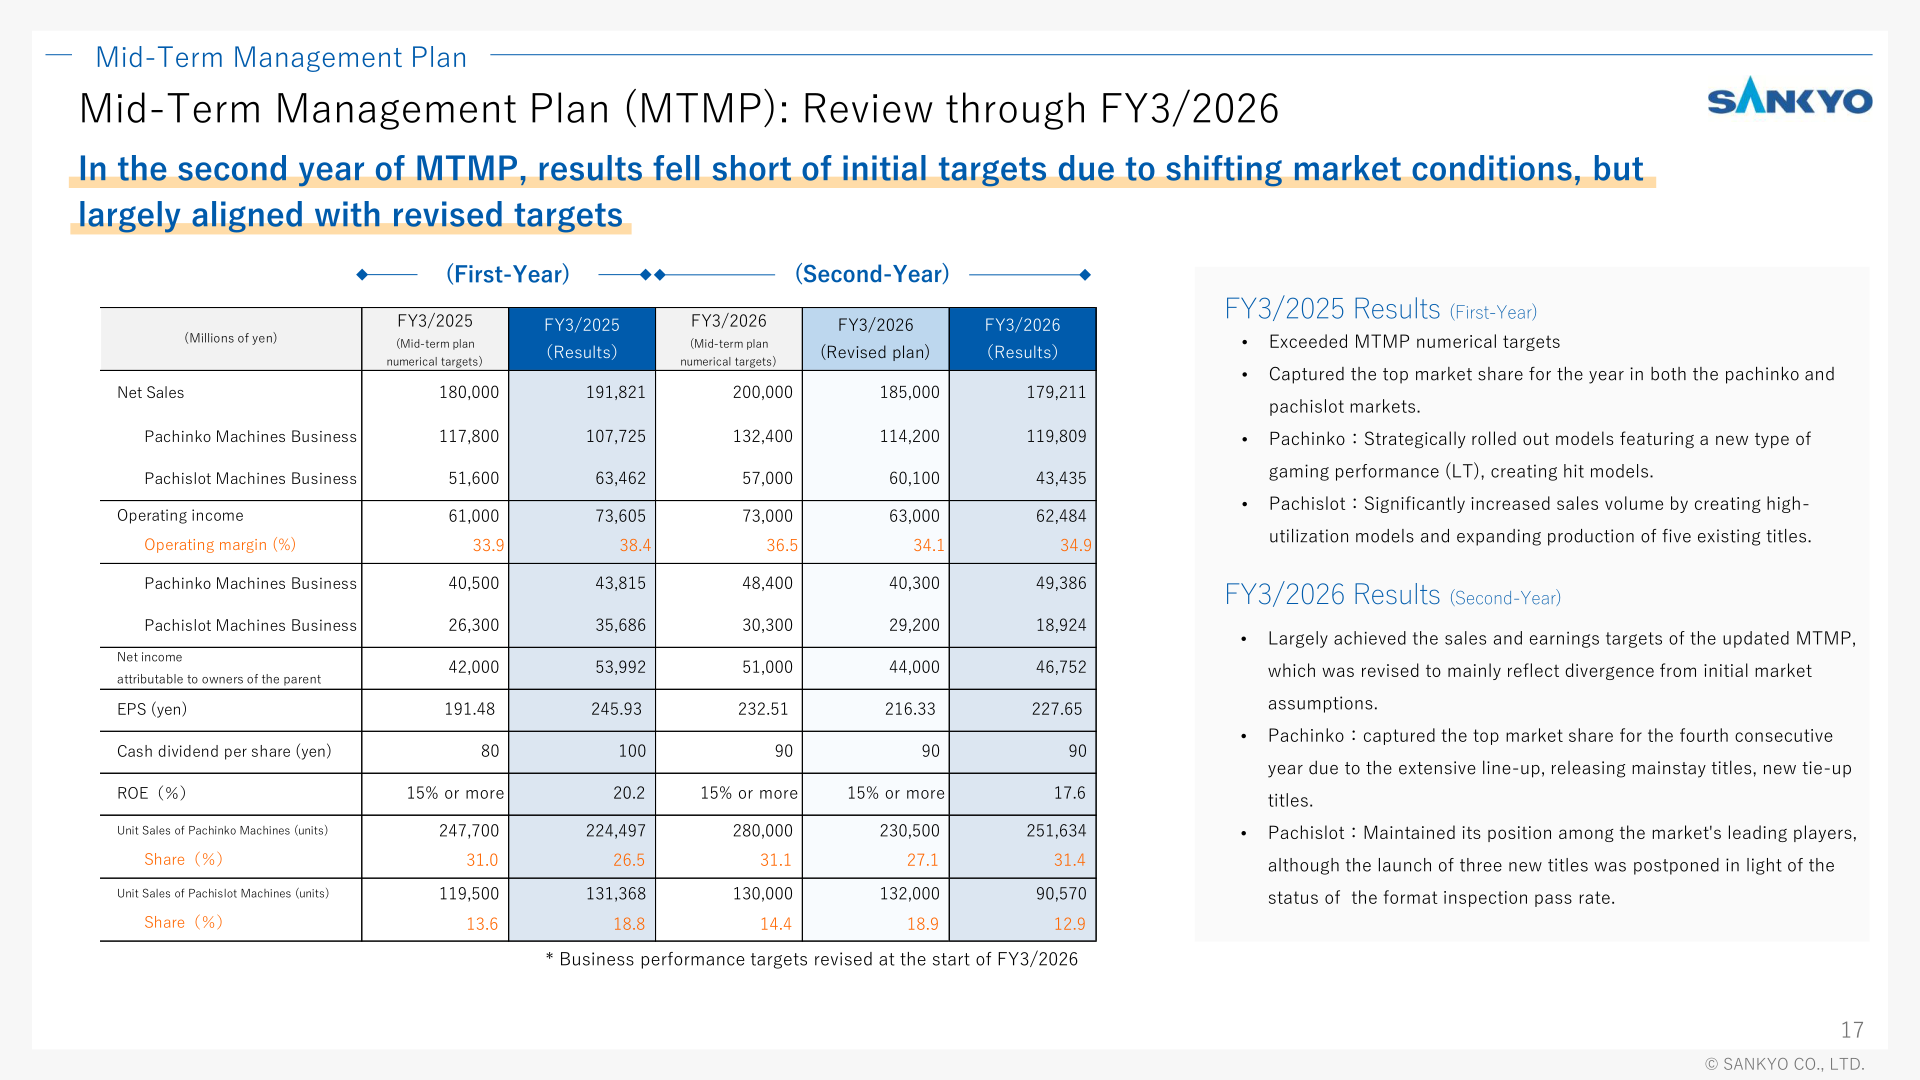Click the bullet "Exceeded MTMP numerical targets"

[x=1414, y=343]
